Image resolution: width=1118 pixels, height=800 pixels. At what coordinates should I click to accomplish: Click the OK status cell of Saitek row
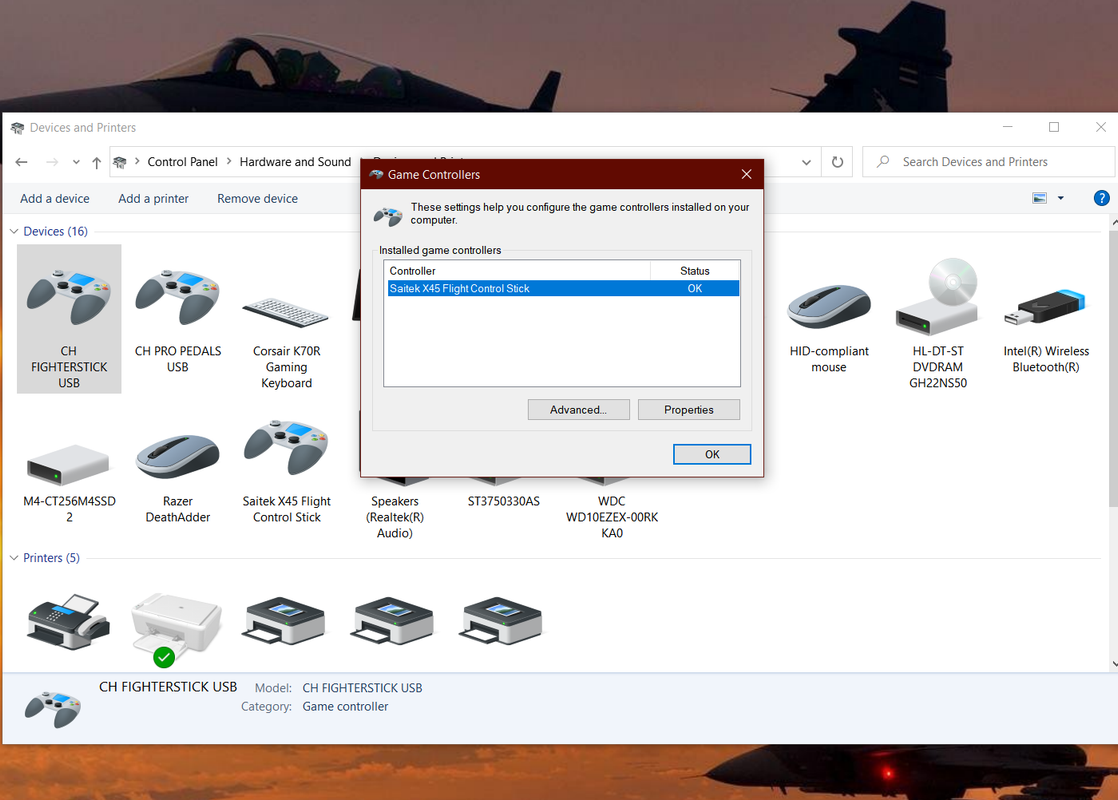pos(694,288)
